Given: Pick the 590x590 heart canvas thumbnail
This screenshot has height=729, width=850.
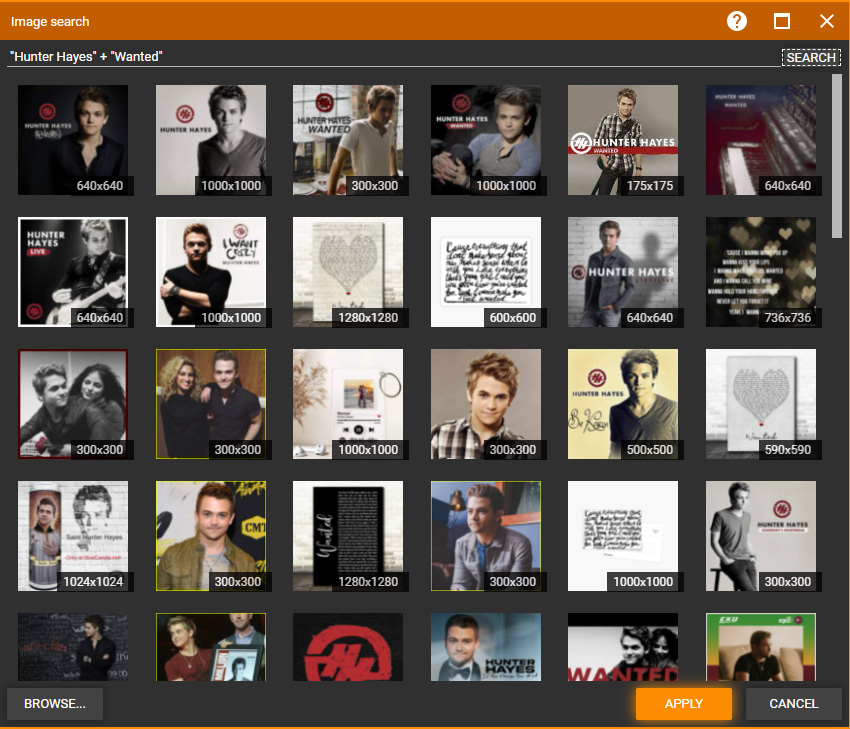Looking at the screenshot, I should 761,403.
